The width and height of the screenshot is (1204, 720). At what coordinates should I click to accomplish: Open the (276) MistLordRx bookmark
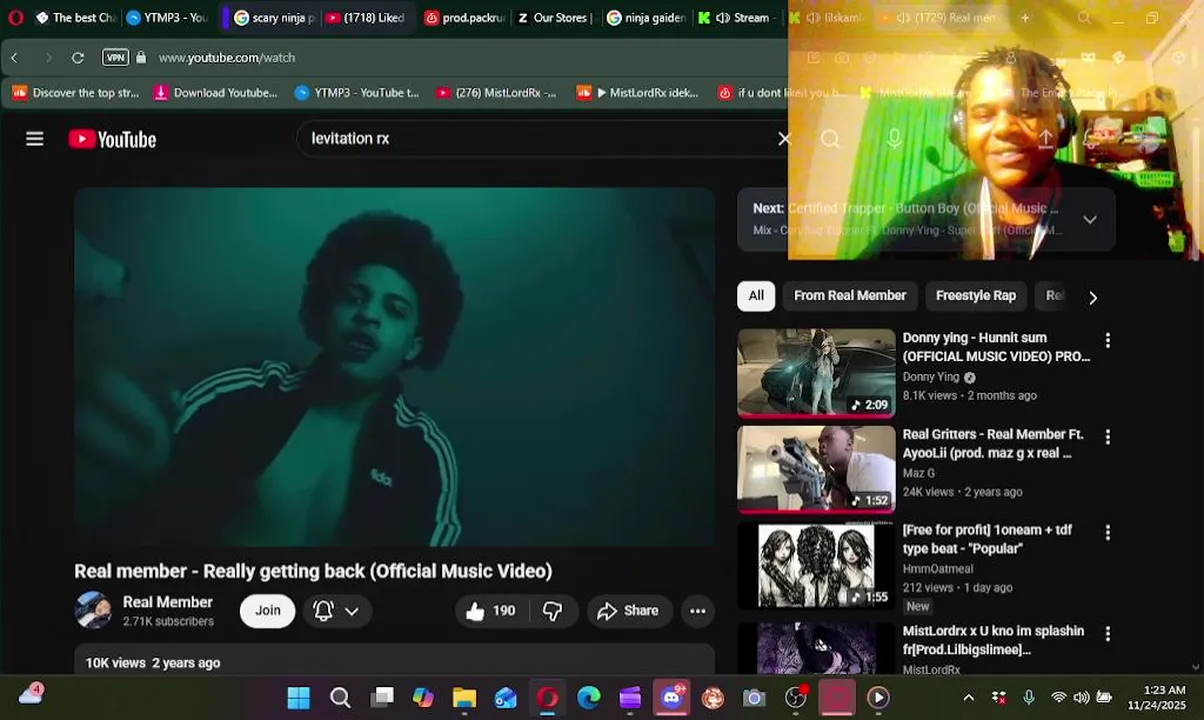[x=496, y=93]
